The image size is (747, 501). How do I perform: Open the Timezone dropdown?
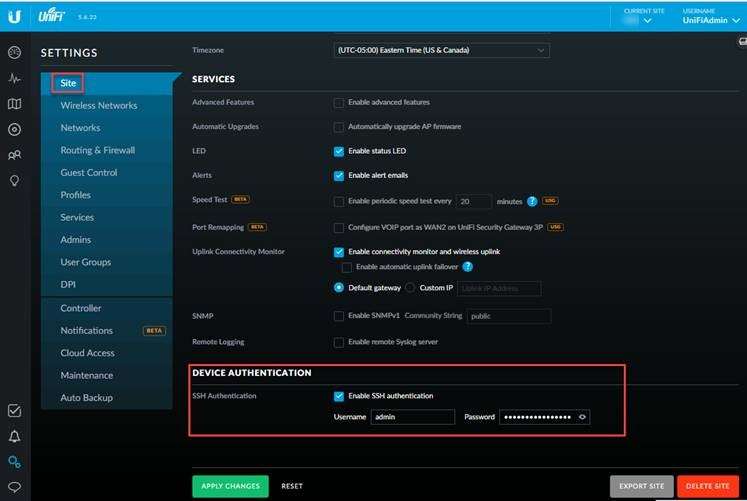[x=441, y=50]
